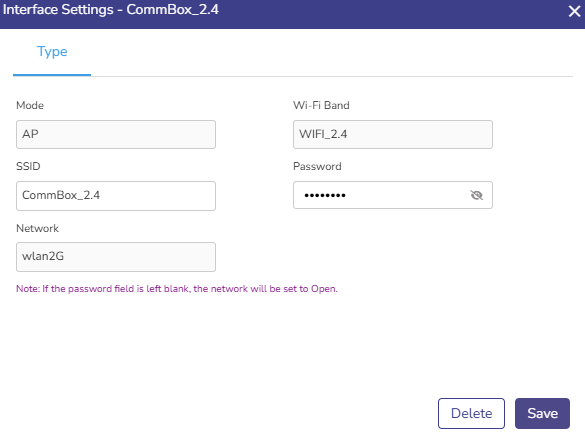585x432 pixels.
Task: Click the Mode field label
Action: (x=30, y=105)
